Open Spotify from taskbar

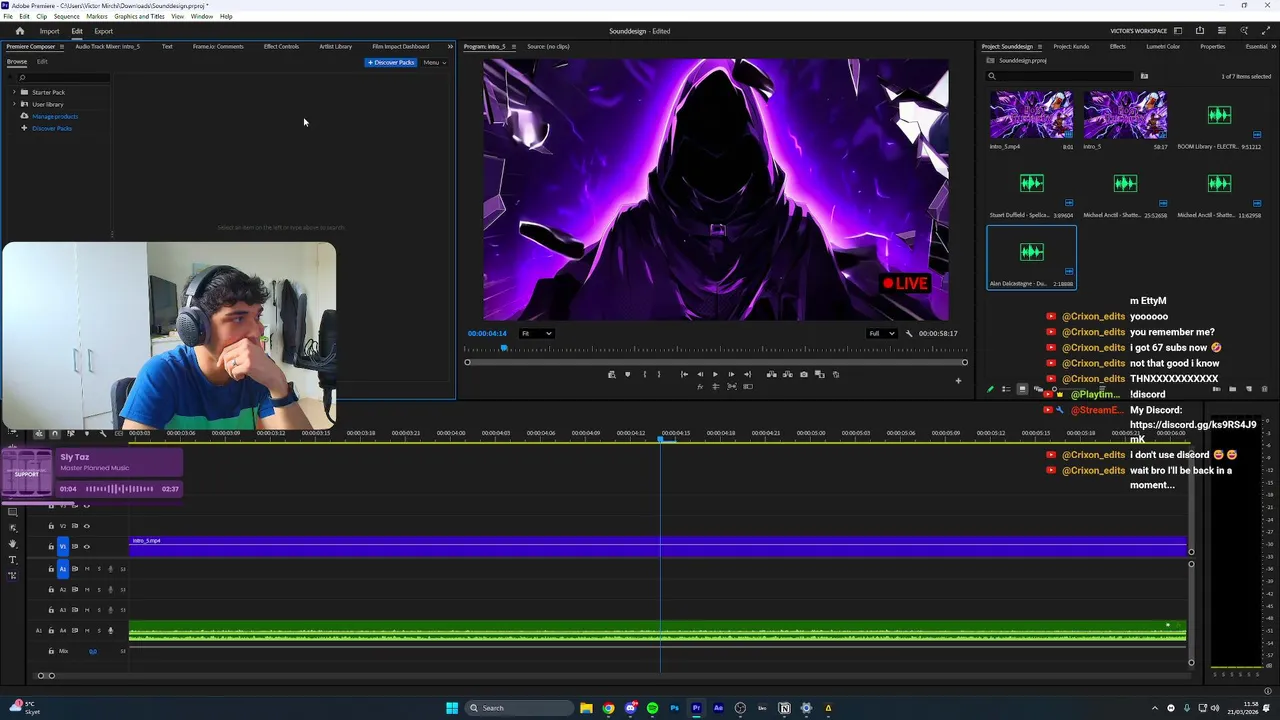(652, 708)
